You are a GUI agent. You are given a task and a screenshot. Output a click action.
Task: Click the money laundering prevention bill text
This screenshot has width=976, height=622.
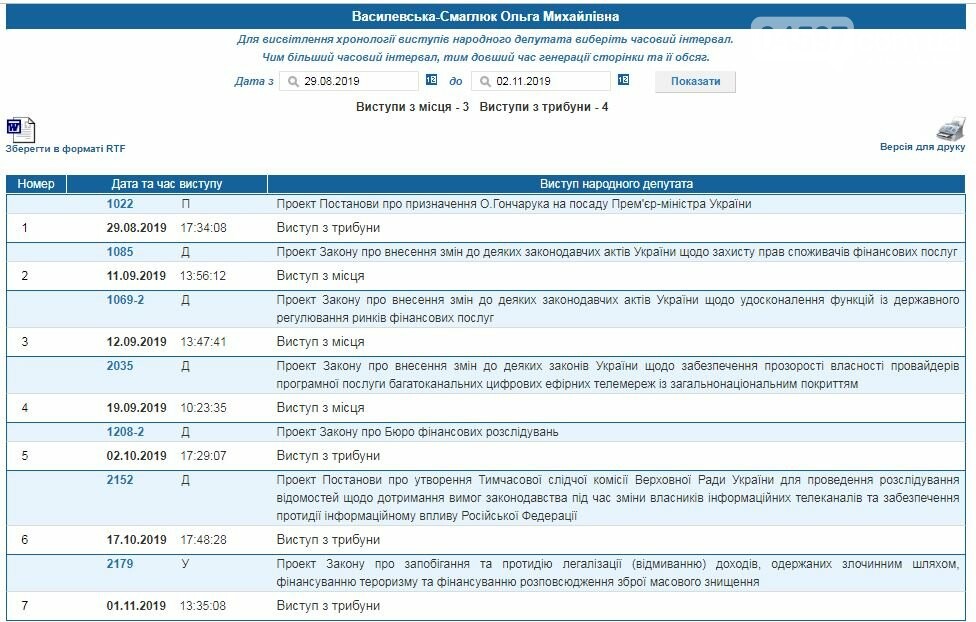click(617, 572)
